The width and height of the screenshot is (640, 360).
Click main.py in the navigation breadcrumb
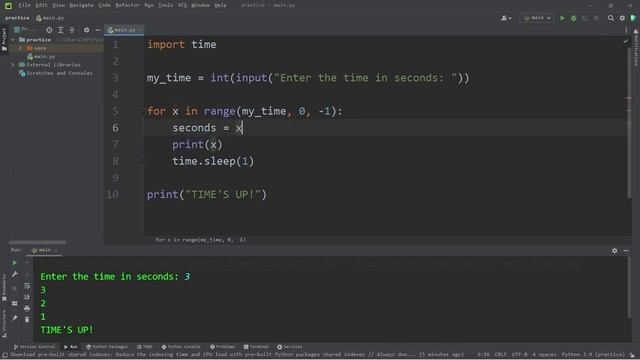click(50, 18)
